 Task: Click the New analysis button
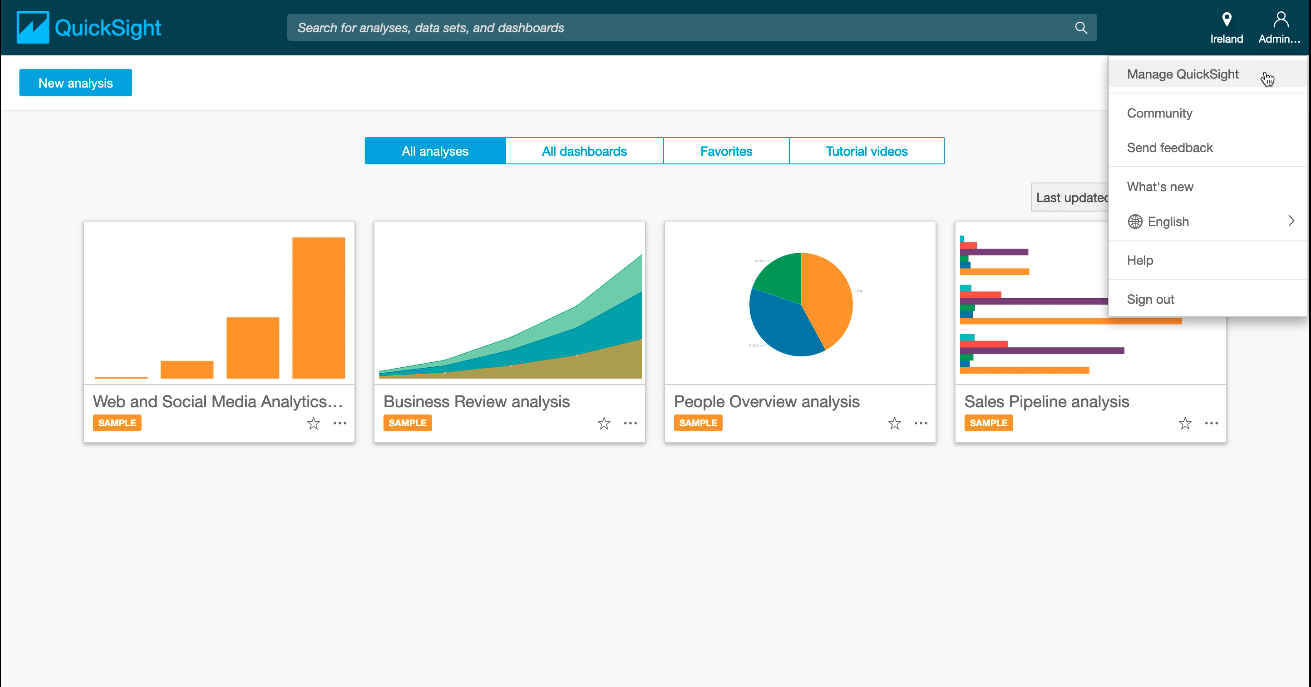[x=76, y=83]
